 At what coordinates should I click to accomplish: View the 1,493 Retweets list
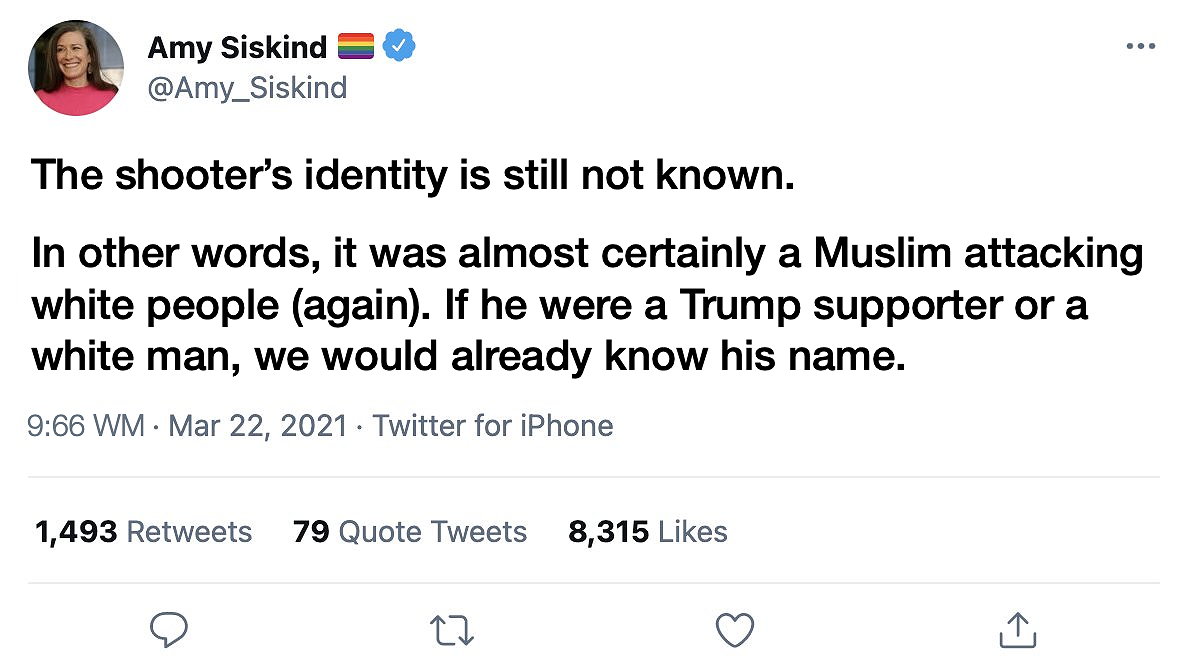click(x=143, y=531)
